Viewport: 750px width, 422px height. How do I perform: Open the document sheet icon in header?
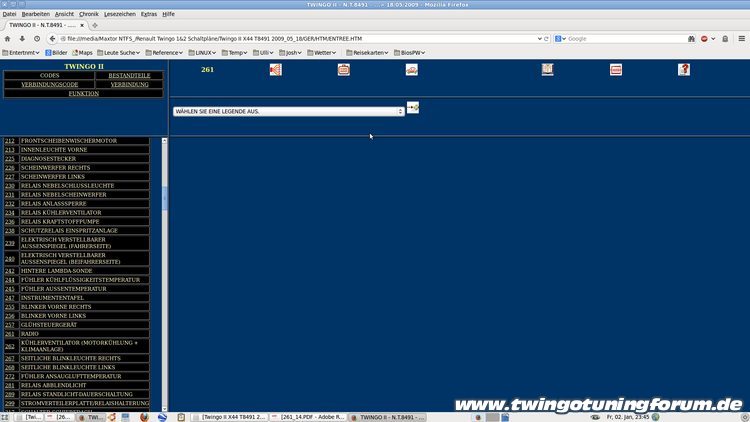click(547, 69)
